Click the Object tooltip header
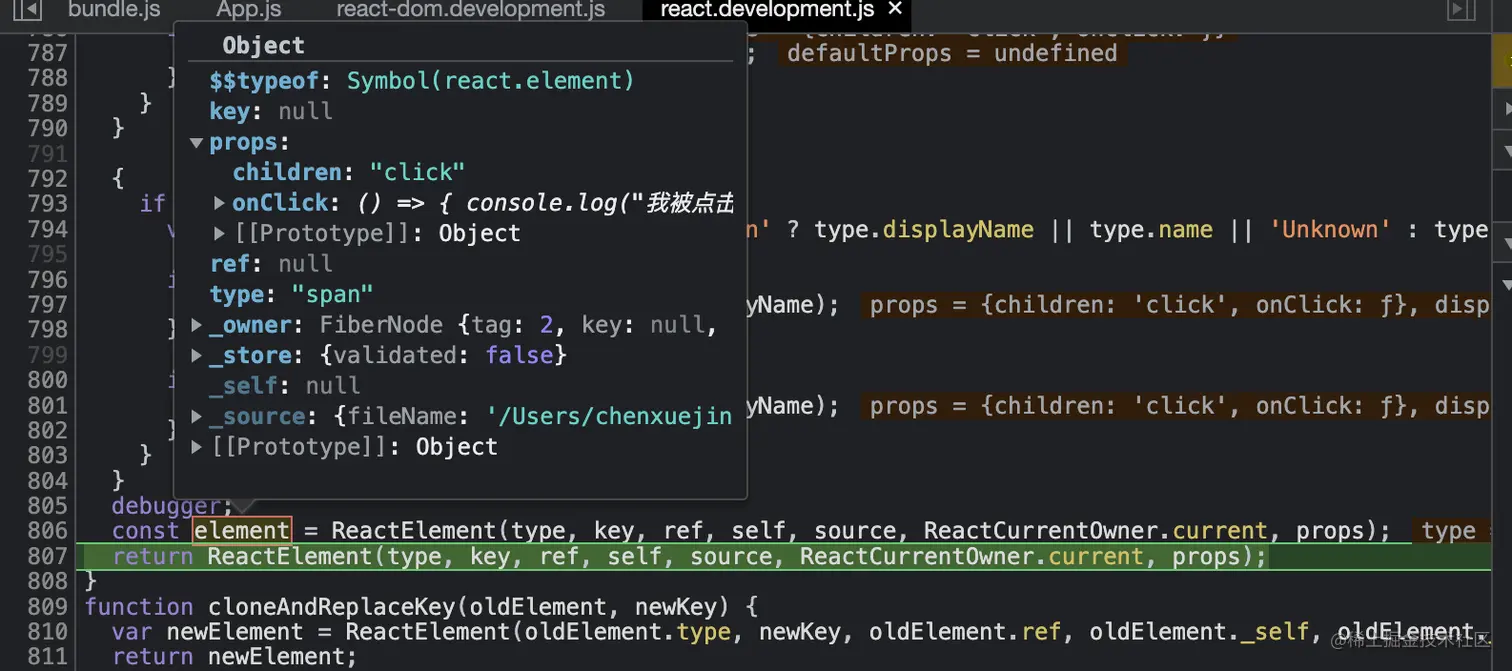The height and width of the screenshot is (671, 1512). click(x=263, y=45)
